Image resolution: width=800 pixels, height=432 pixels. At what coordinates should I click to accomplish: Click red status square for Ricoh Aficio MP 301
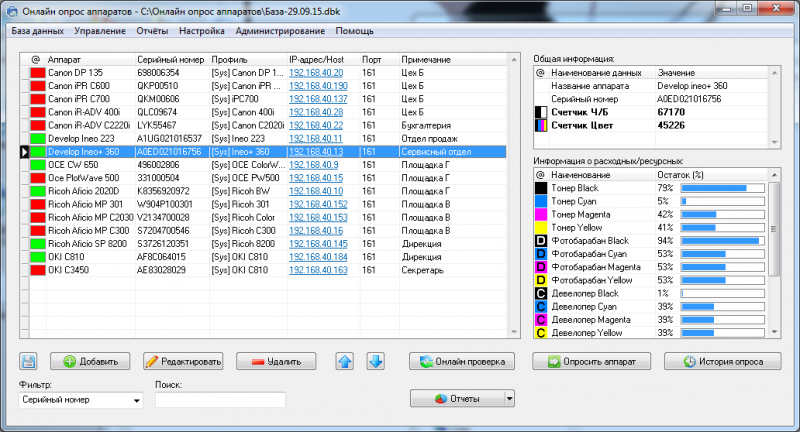tap(38, 204)
